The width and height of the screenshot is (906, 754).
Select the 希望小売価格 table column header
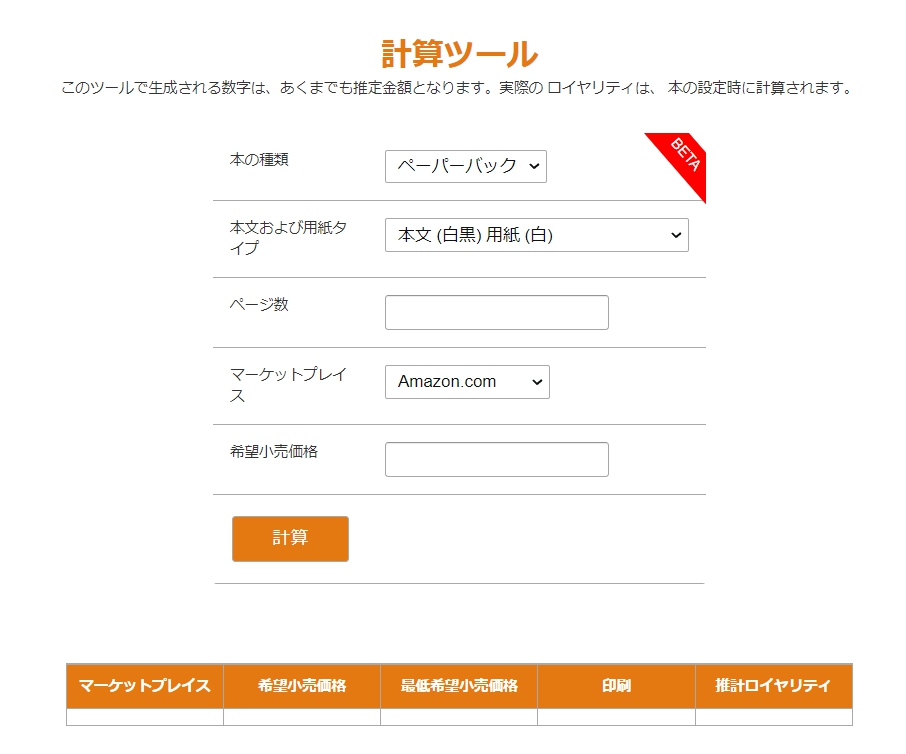302,686
